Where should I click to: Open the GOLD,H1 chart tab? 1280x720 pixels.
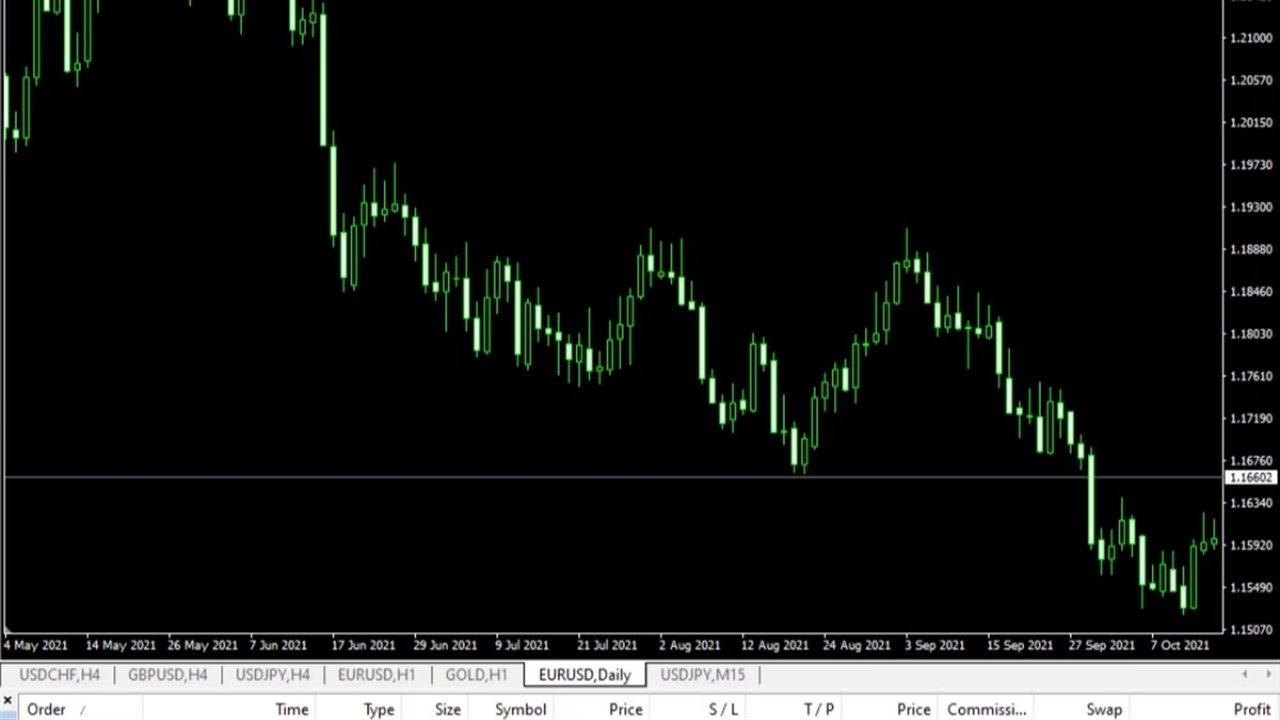[476, 675]
